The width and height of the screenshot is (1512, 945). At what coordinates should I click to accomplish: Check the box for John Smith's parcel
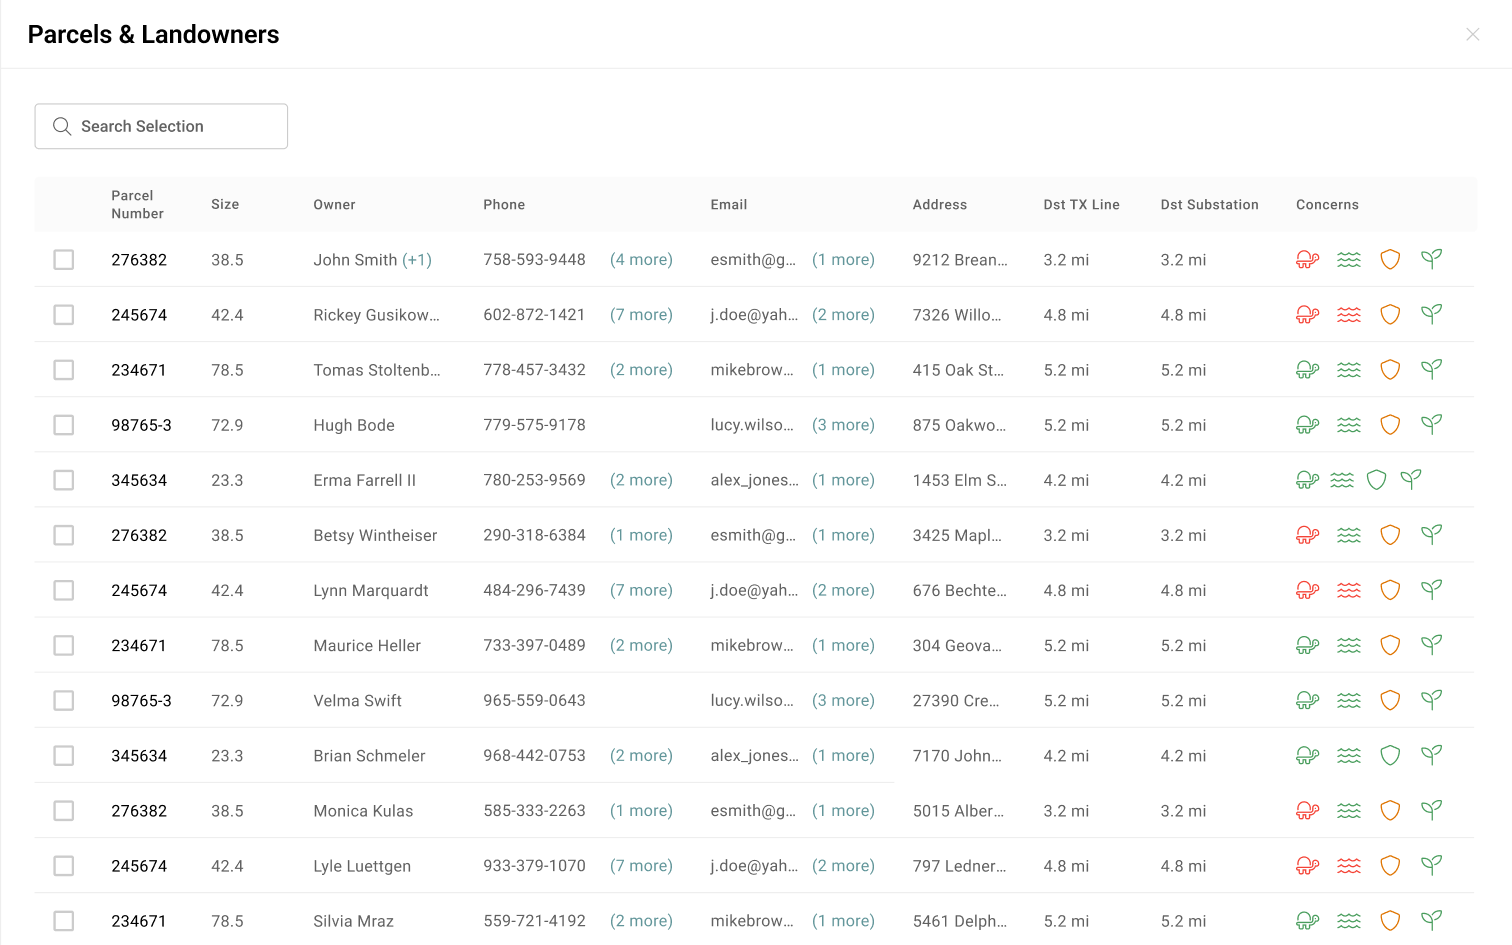[64, 260]
